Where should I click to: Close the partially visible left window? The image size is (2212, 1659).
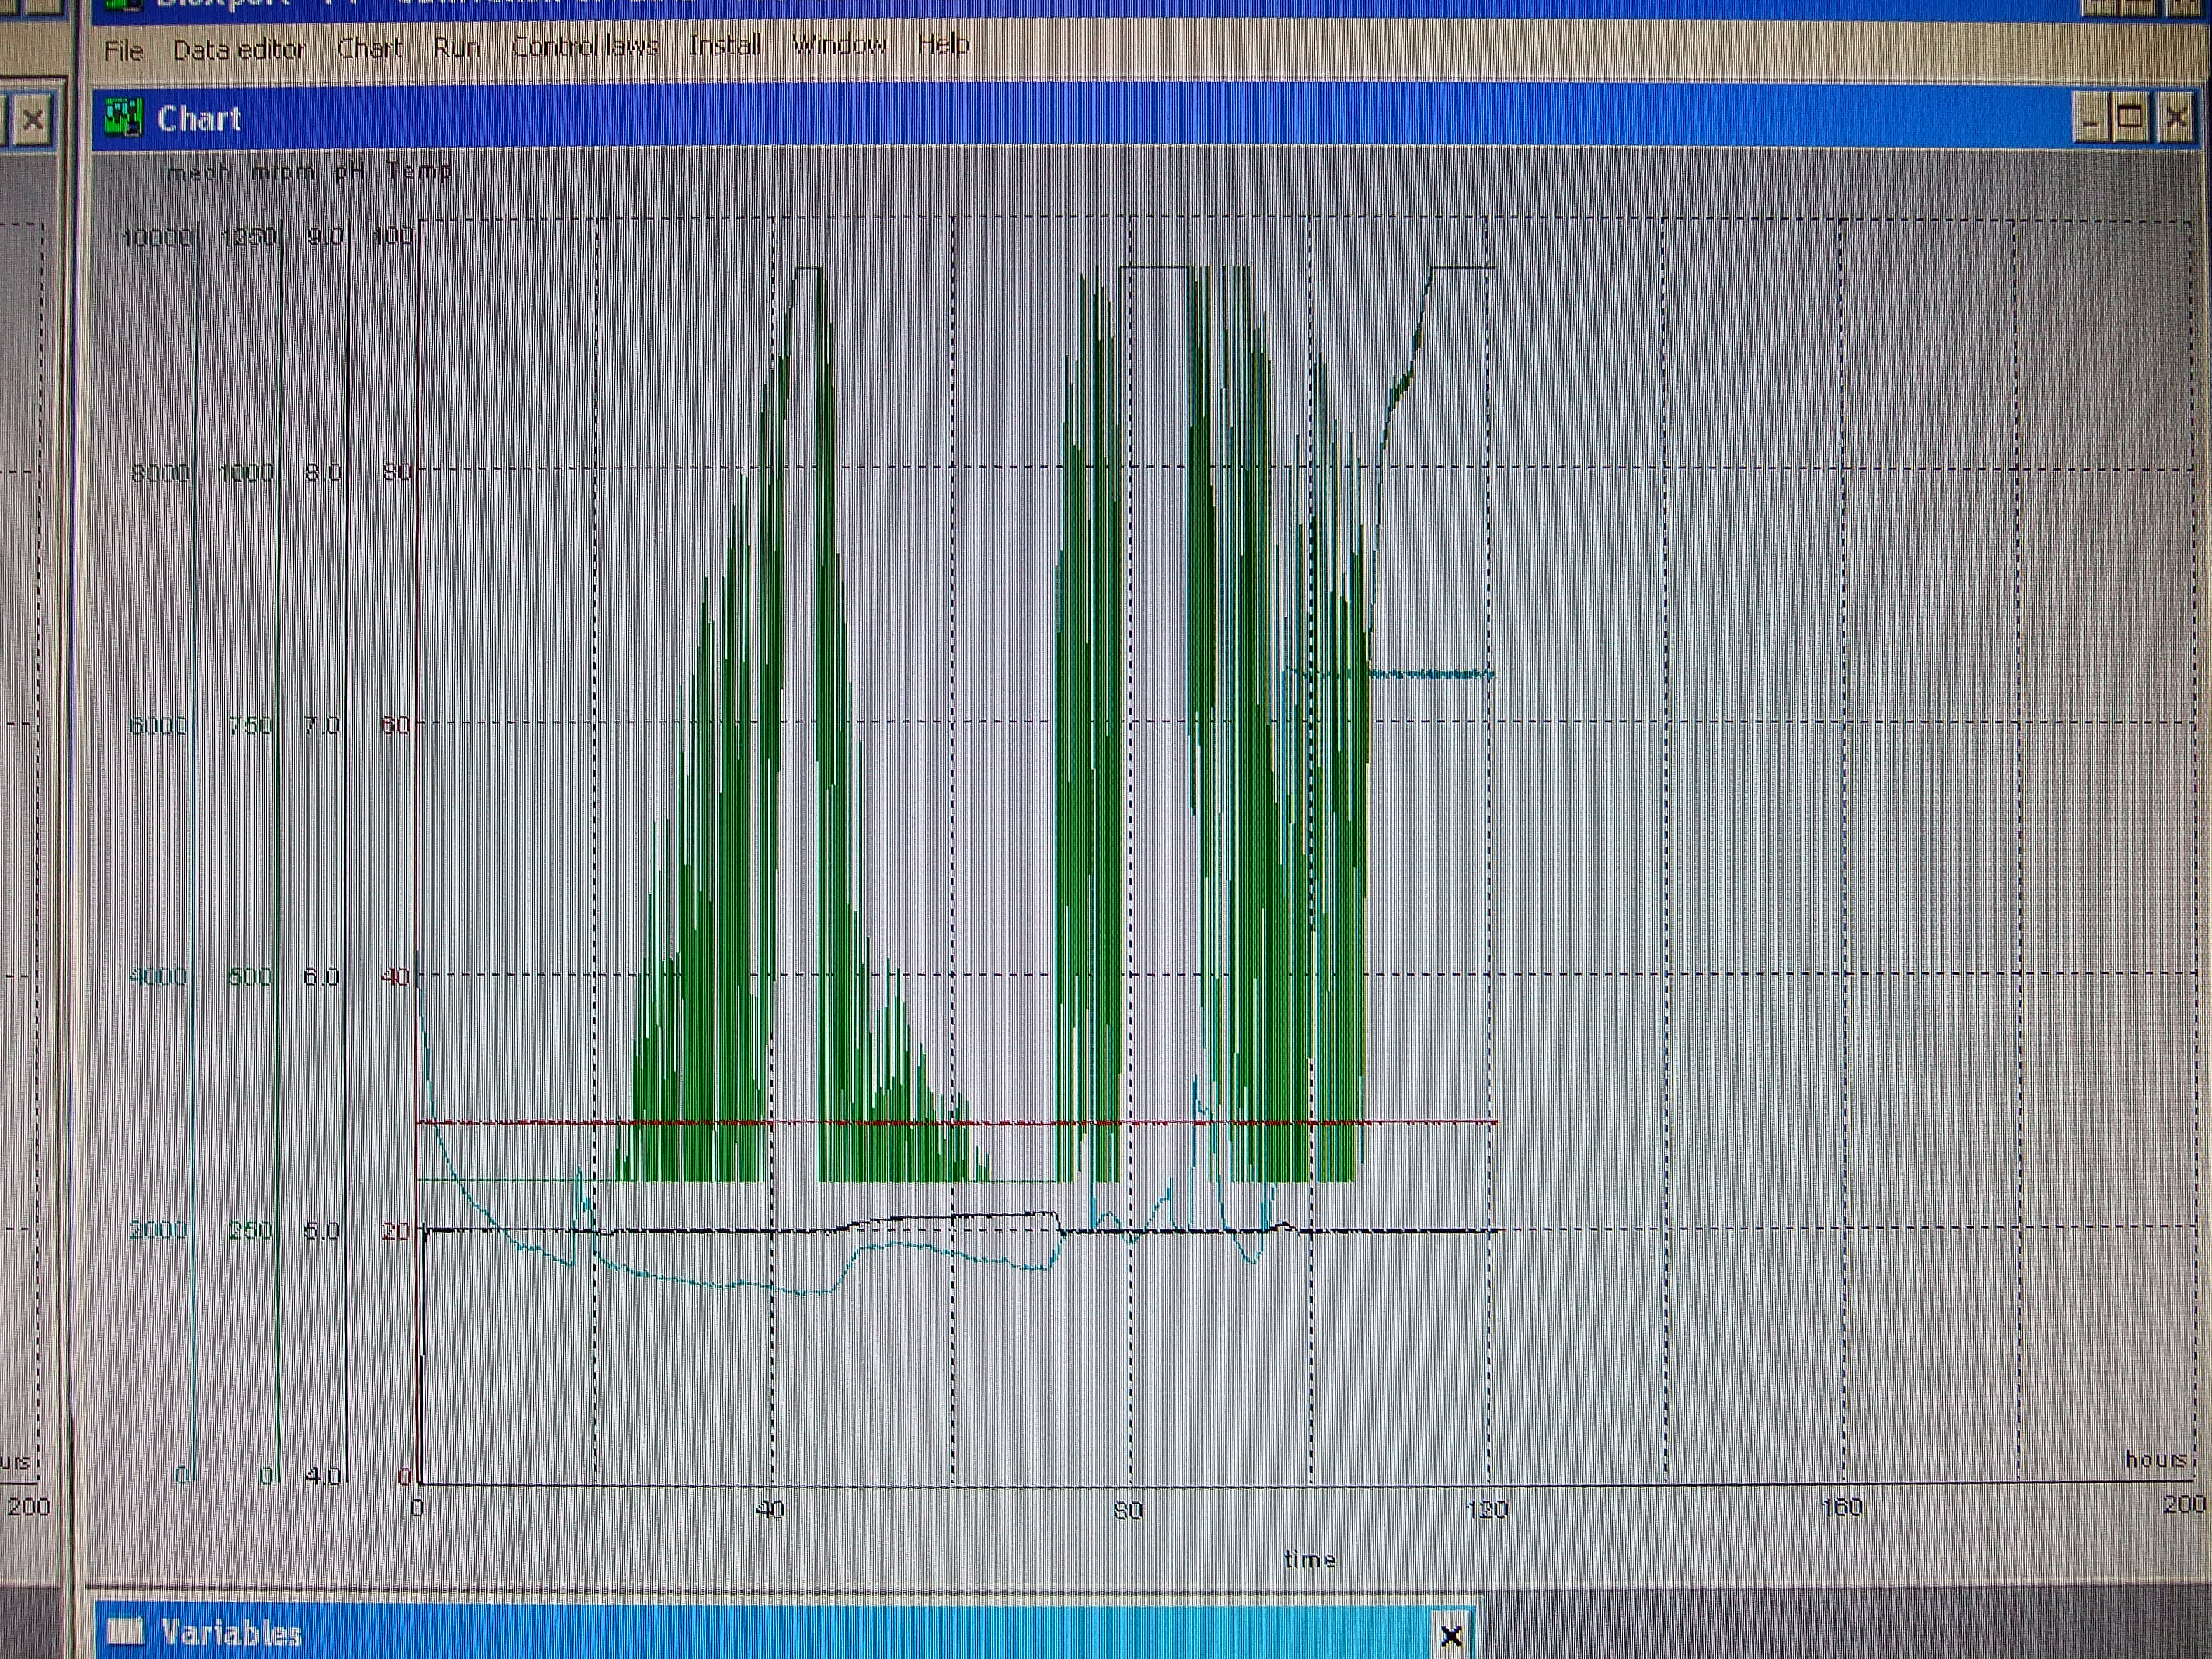(x=33, y=121)
